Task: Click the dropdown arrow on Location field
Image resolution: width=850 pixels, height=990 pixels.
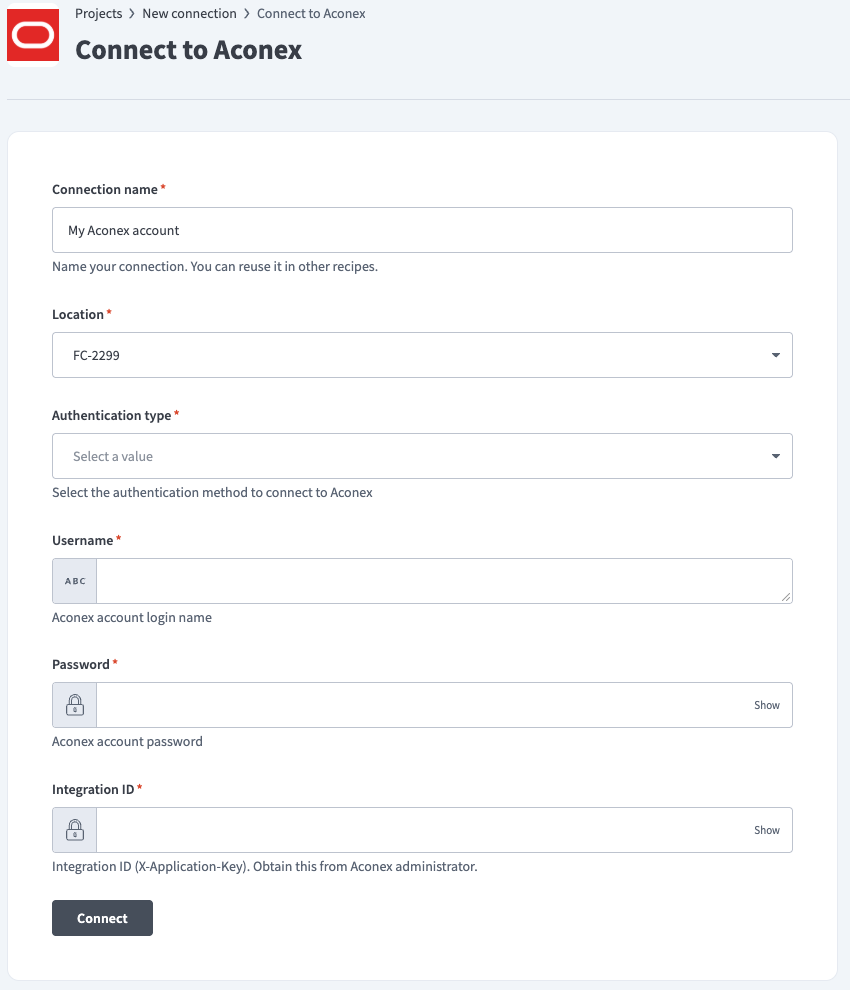Action: point(775,354)
